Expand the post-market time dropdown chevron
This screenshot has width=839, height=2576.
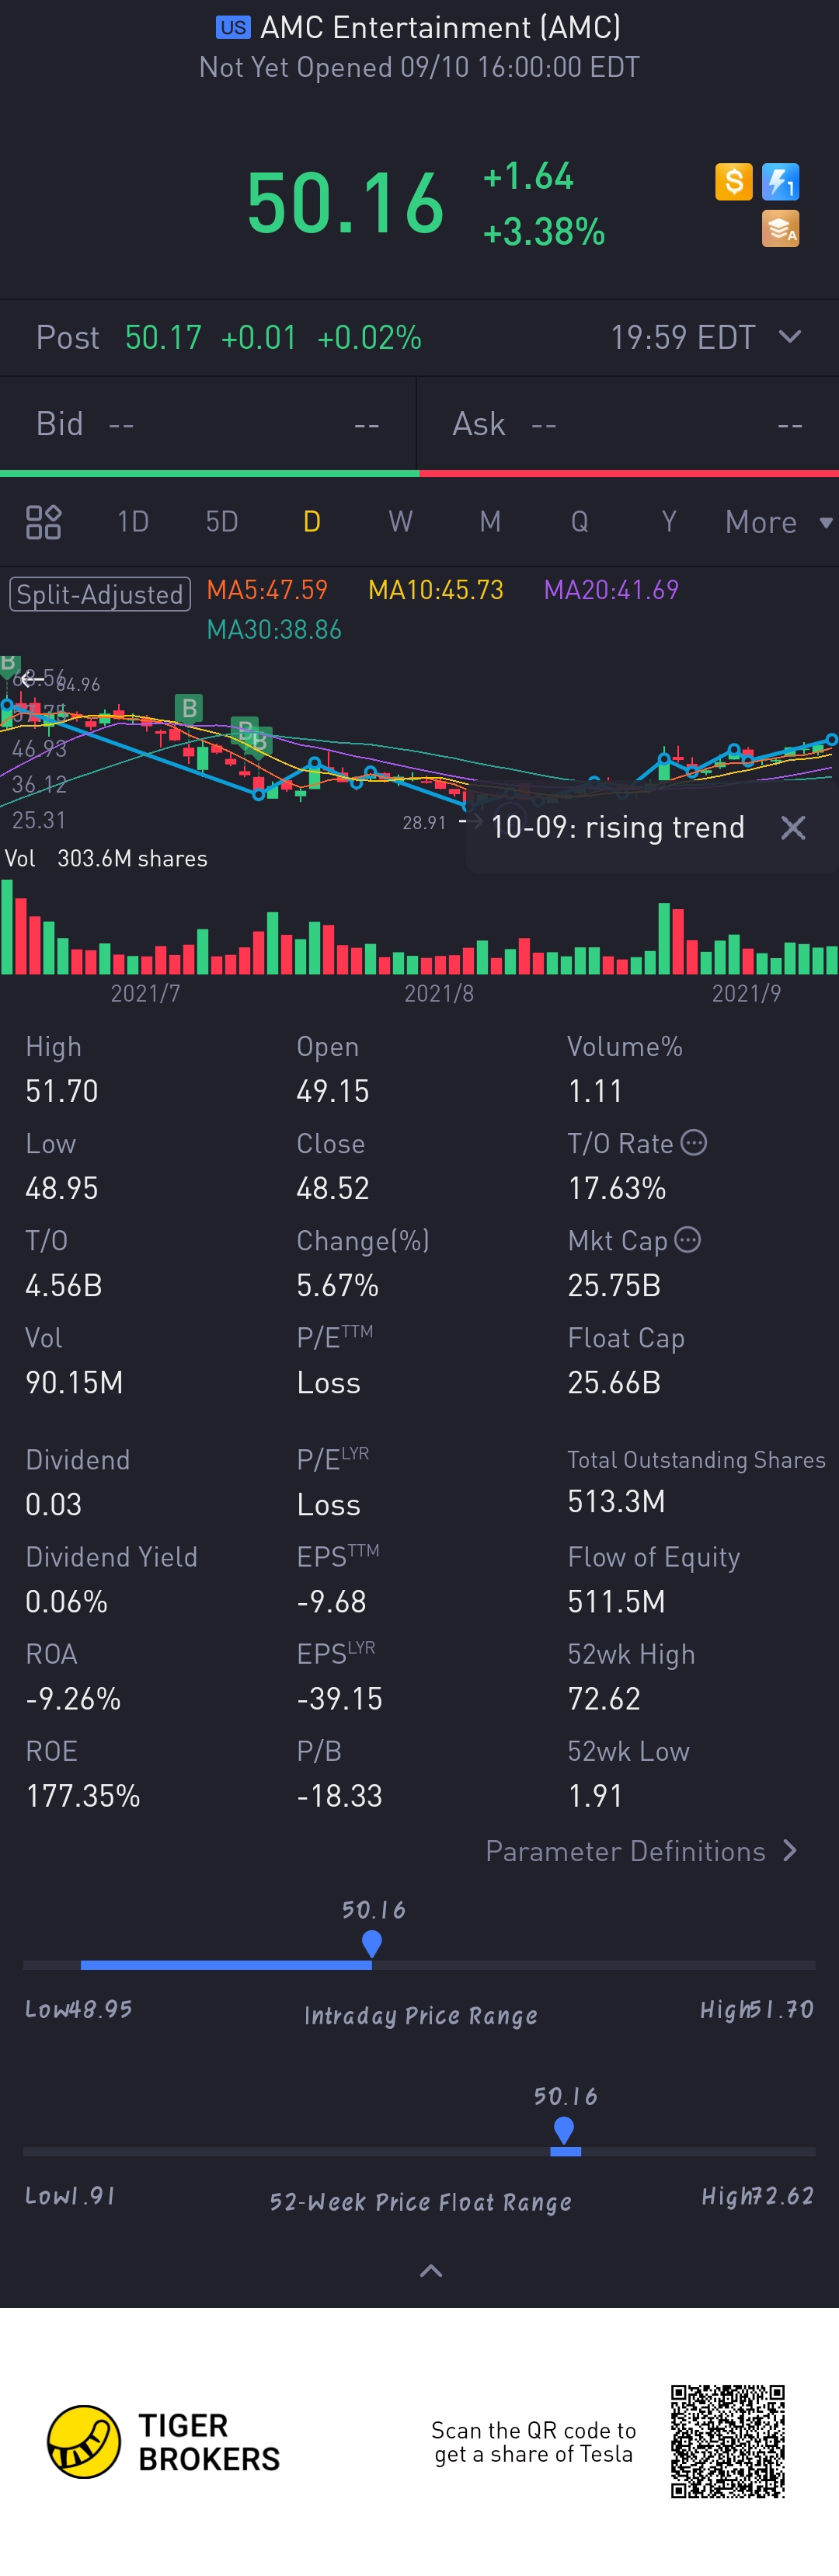(789, 337)
